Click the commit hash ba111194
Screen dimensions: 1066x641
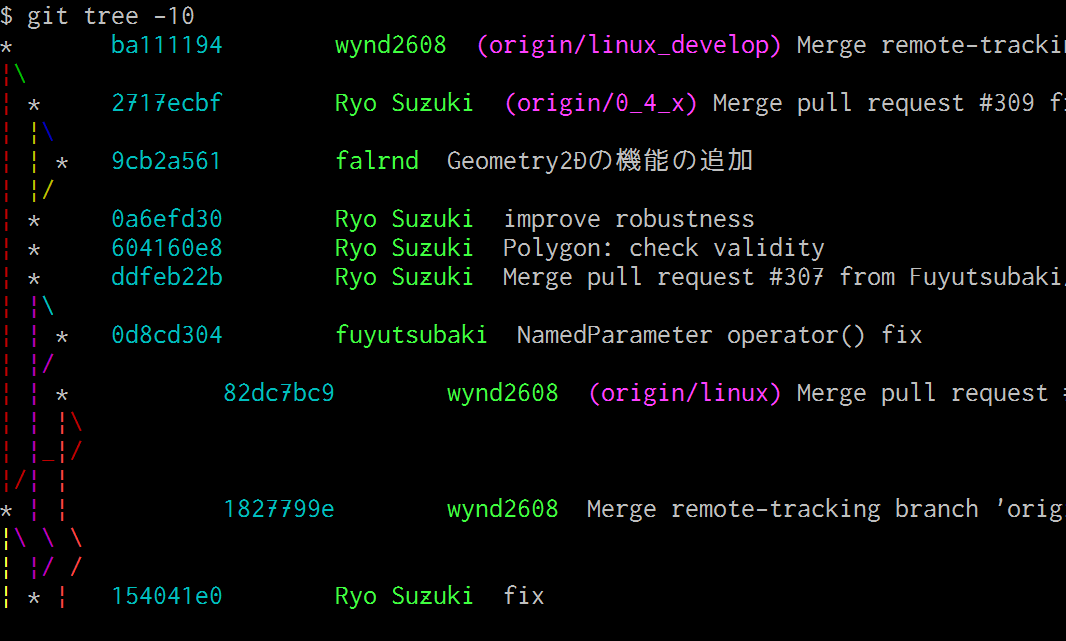(x=166, y=45)
